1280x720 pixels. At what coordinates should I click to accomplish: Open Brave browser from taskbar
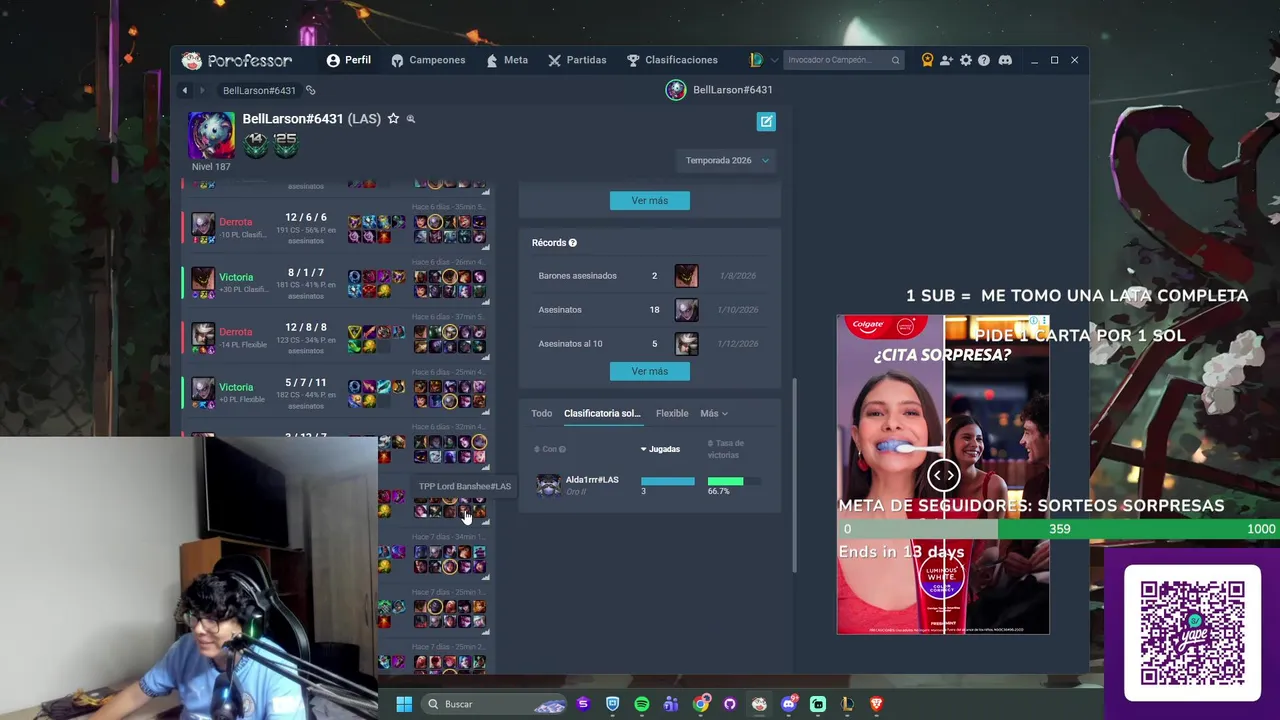877,704
